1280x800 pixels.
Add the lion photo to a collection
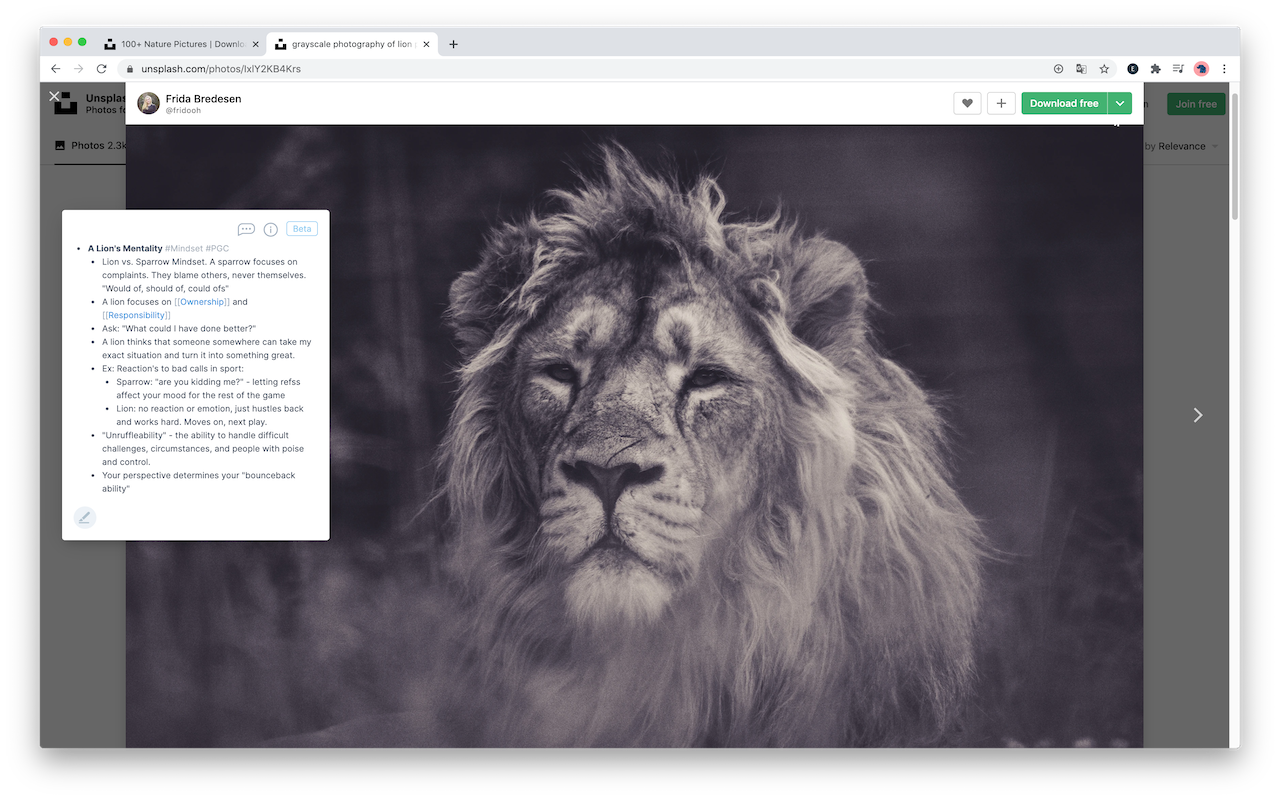click(1001, 103)
